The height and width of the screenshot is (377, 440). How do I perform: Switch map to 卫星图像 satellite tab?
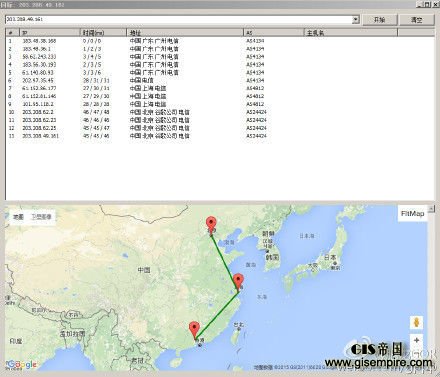(42, 217)
